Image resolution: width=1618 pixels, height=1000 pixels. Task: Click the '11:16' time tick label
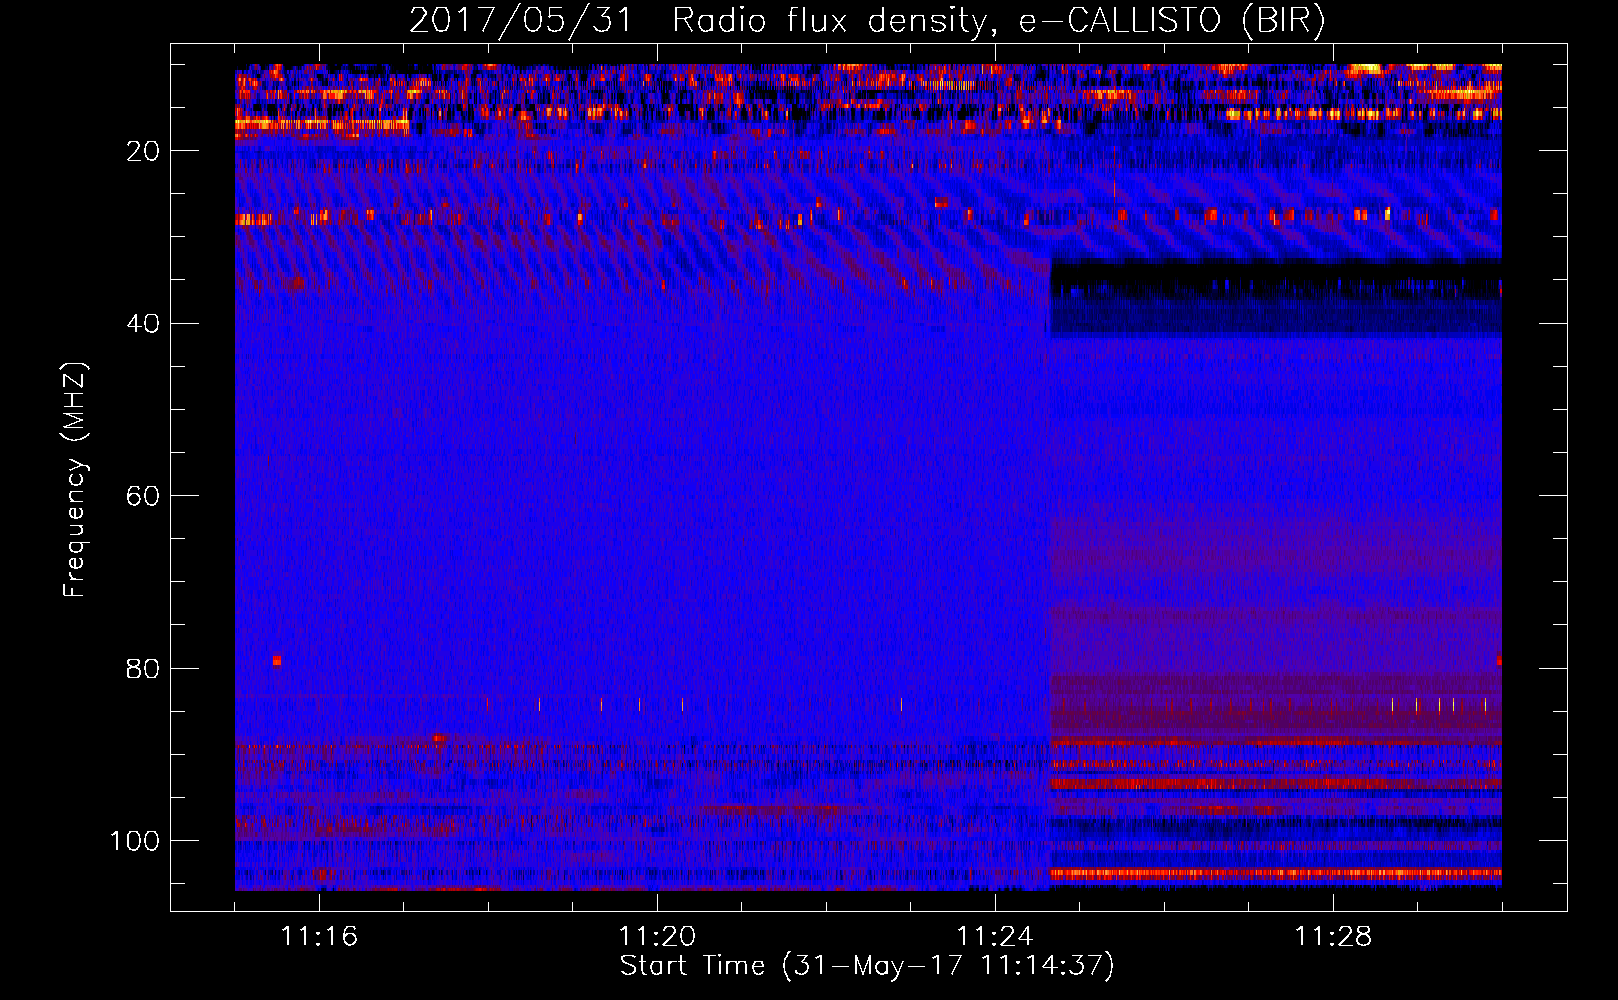(319, 937)
